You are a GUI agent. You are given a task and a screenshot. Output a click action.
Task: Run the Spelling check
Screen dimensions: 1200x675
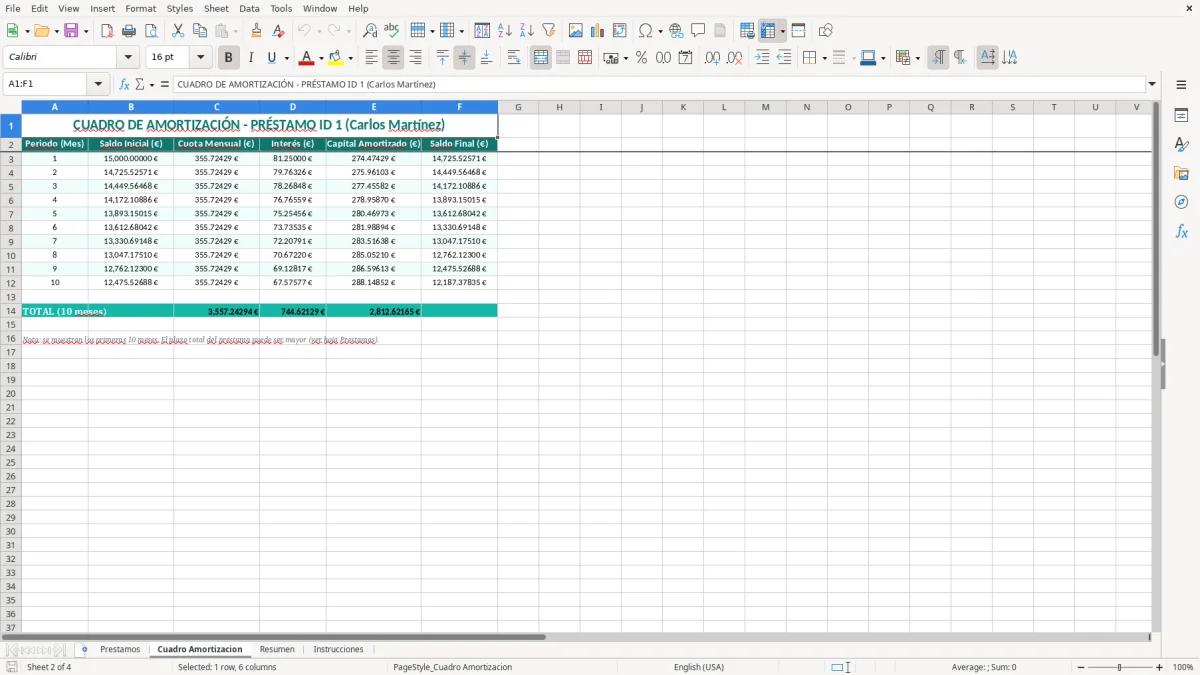(x=392, y=31)
